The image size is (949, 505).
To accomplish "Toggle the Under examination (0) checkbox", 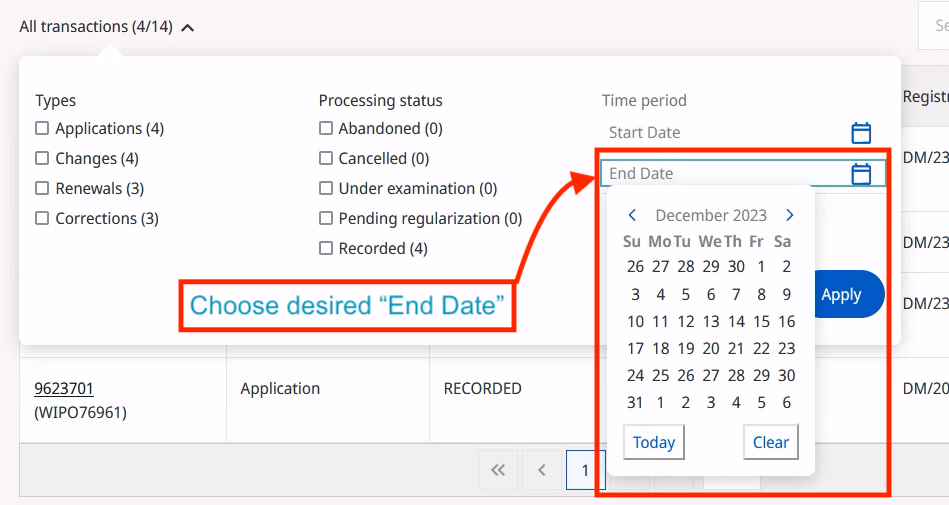I will [326, 189].
